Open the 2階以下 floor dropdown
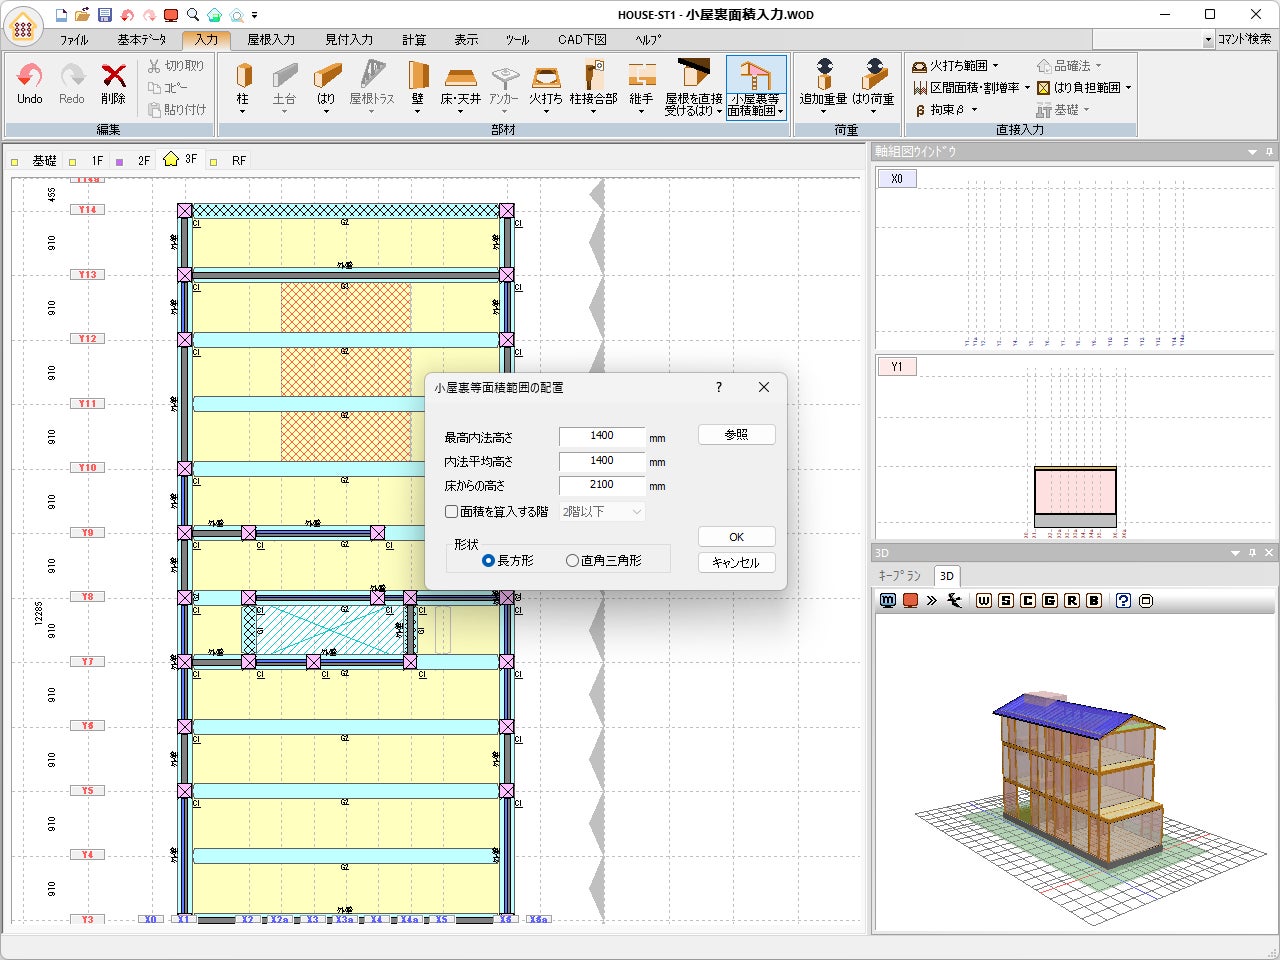 pos(602,512)
